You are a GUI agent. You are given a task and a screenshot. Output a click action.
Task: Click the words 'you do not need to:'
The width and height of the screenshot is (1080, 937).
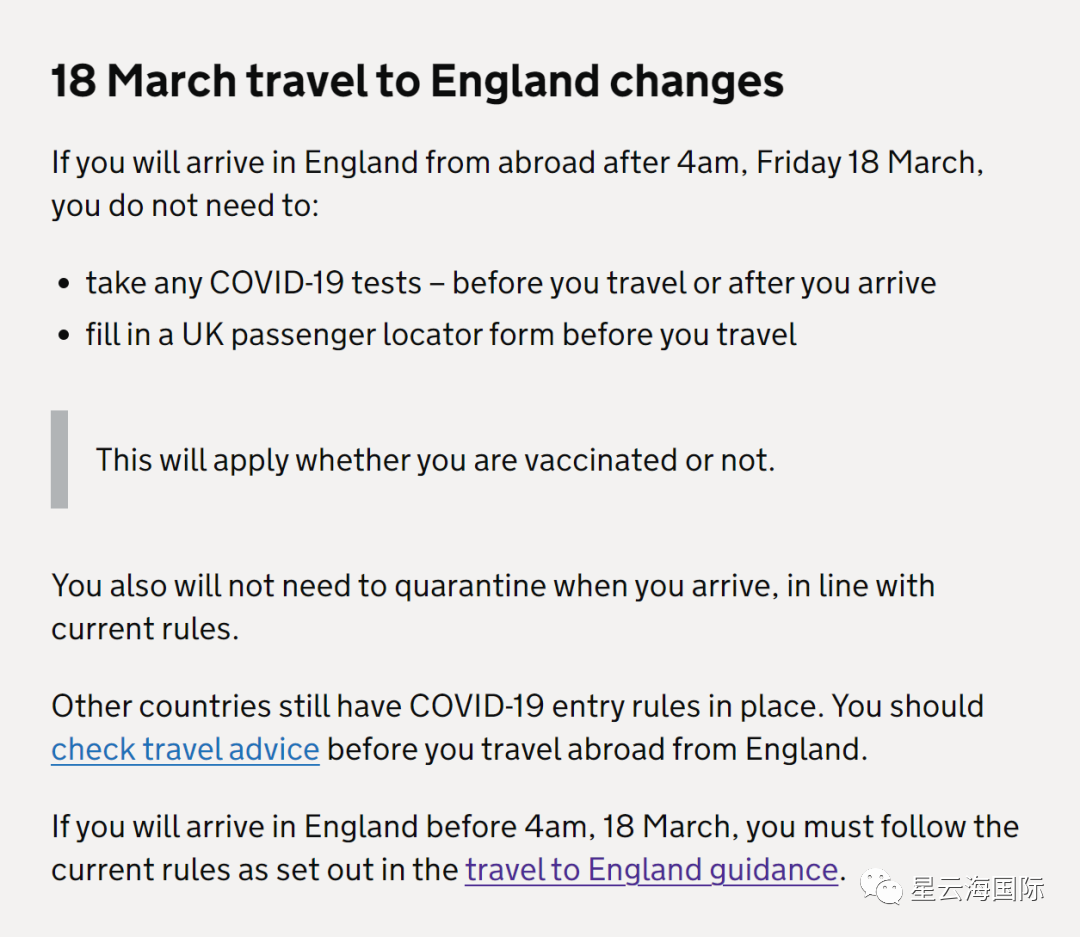click(185, 205)
